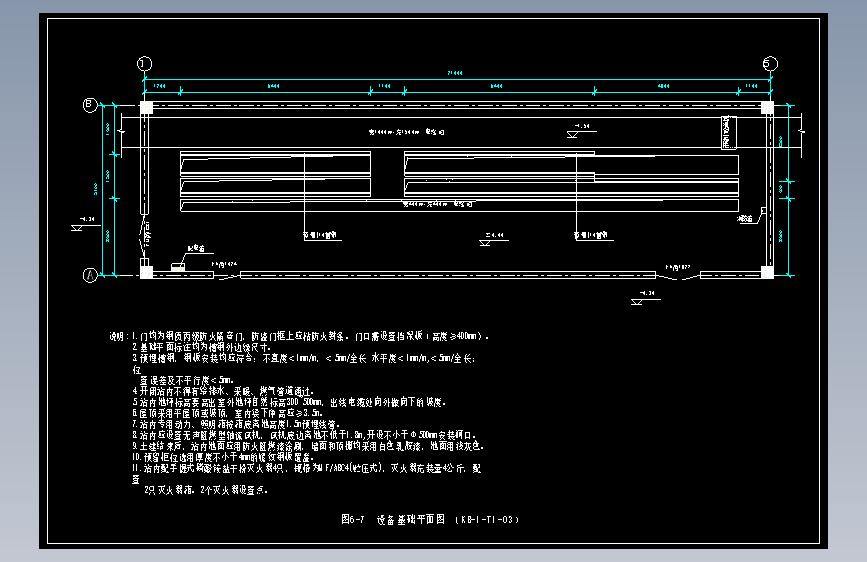
Task: Select the column at axis A and 1
Action: [146, 272]
